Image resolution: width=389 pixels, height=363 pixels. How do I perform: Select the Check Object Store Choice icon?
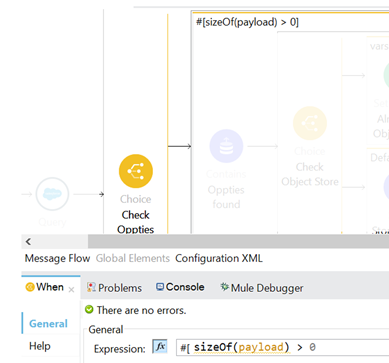point(310,123)
